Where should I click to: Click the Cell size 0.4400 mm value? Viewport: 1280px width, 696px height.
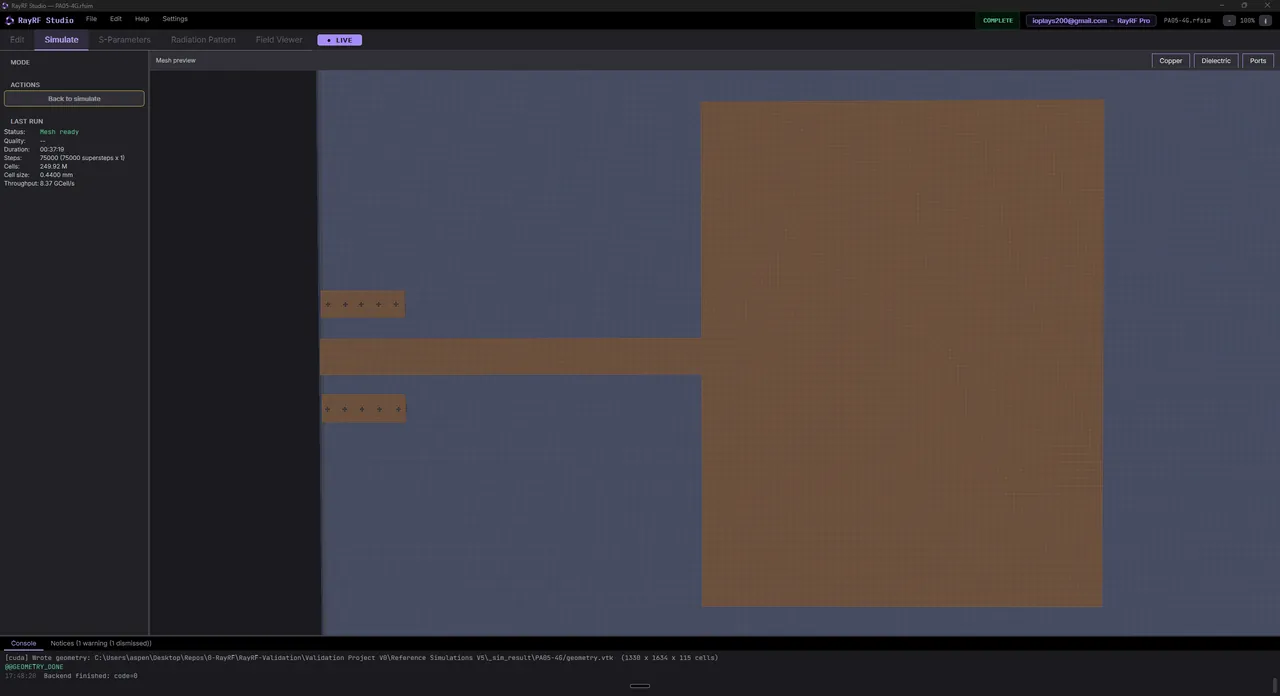[56, 175]
